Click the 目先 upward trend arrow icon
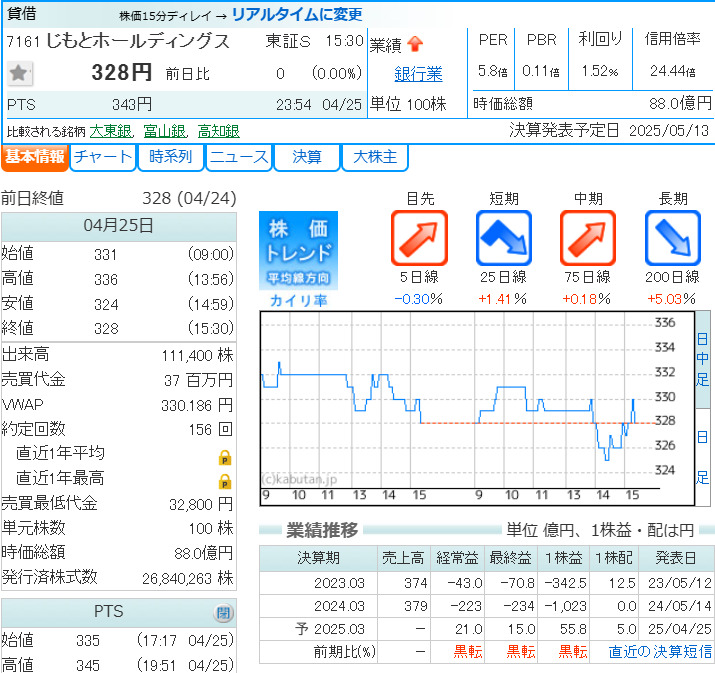Viewport: 715px width, 673px height. click(x=420, y=238)
